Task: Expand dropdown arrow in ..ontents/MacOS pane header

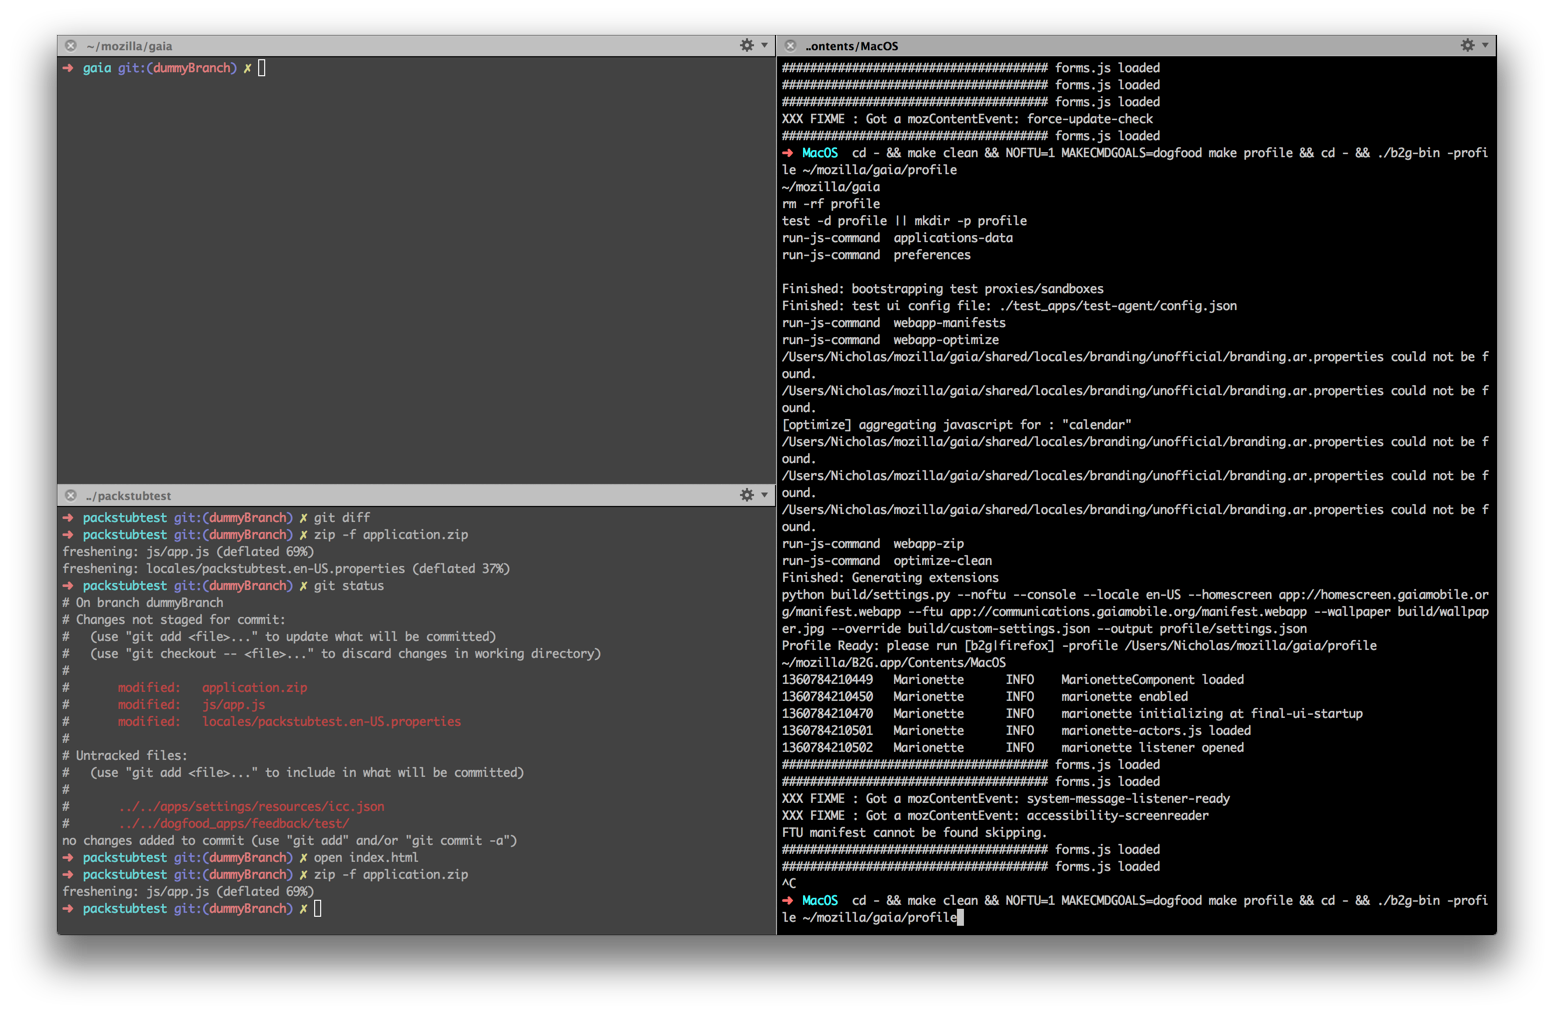Action: pos(1485,45)
